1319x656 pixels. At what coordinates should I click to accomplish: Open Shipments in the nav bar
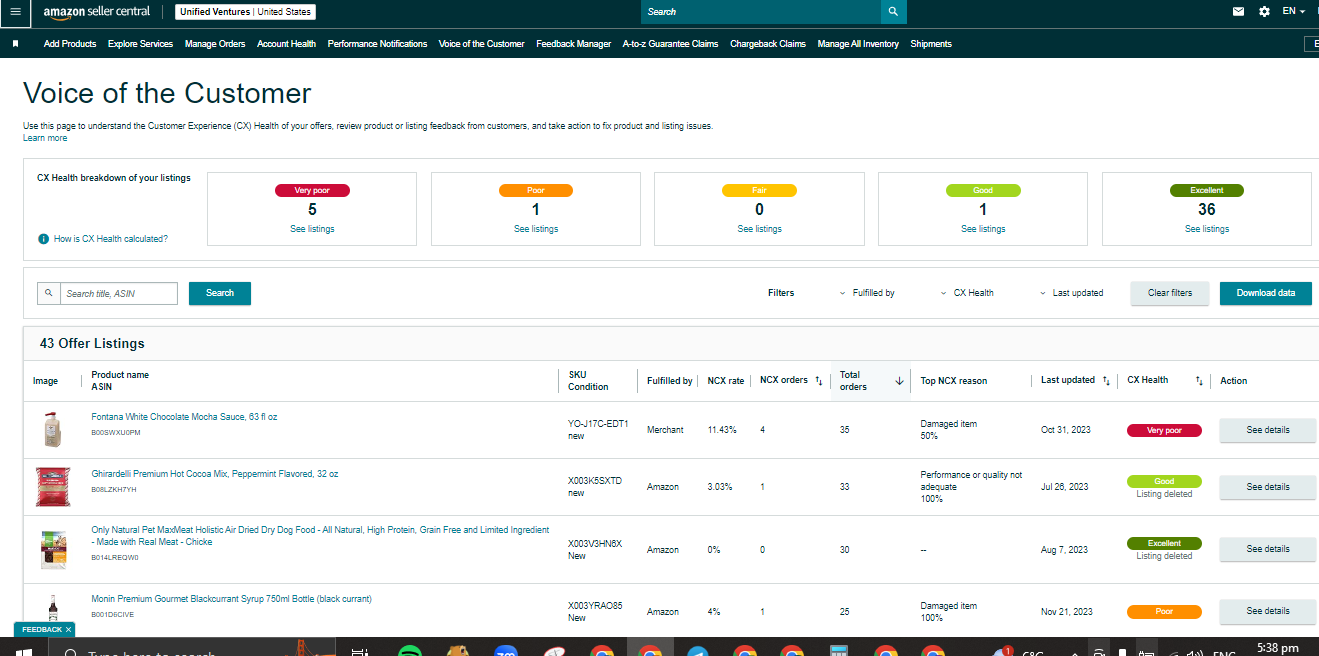(x=931, y=44)
